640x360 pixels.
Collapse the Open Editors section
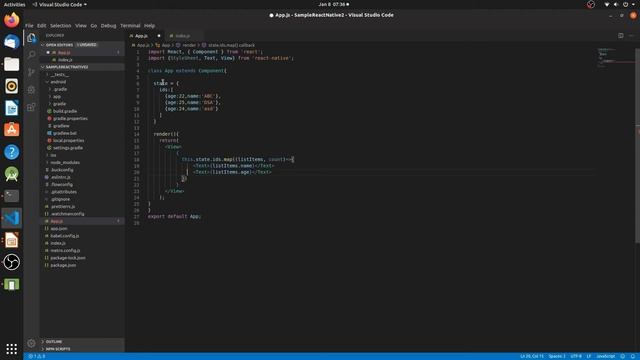tap(82, 44)
